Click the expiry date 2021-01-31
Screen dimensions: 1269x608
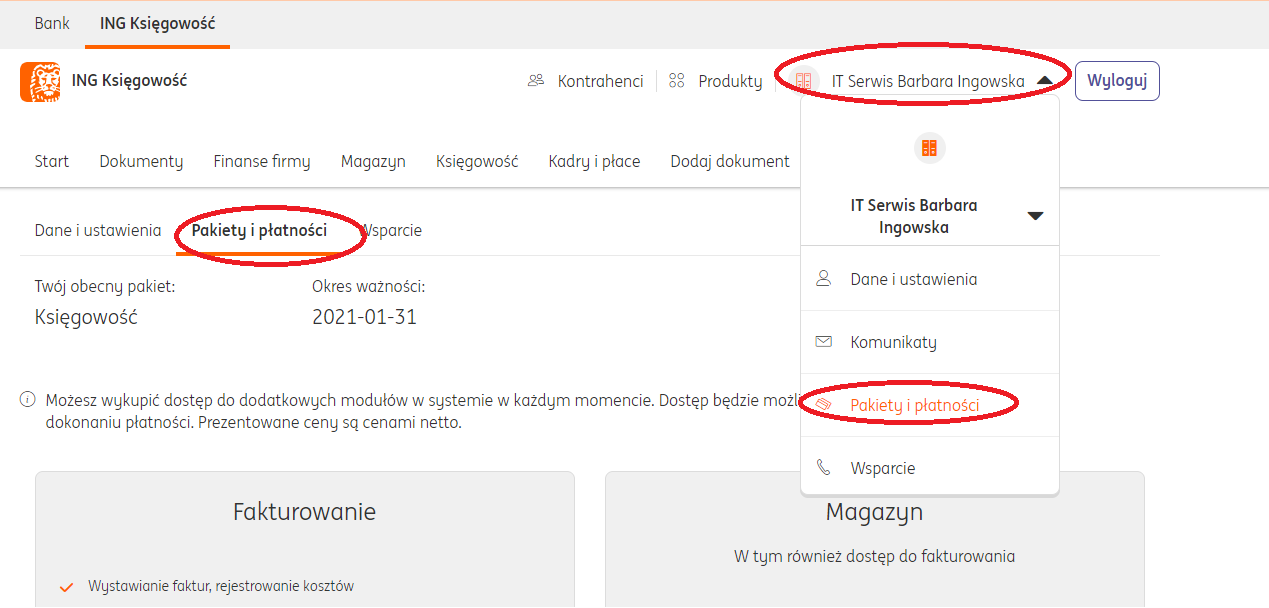point(364,318)
